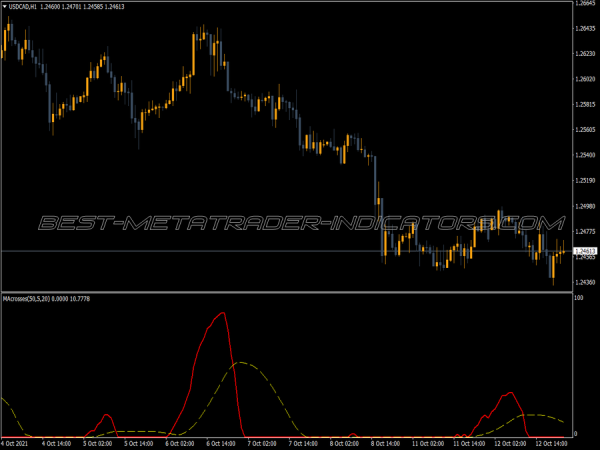
Task: Click the indicator scale value 100
Action: click(x=579, y=298)
